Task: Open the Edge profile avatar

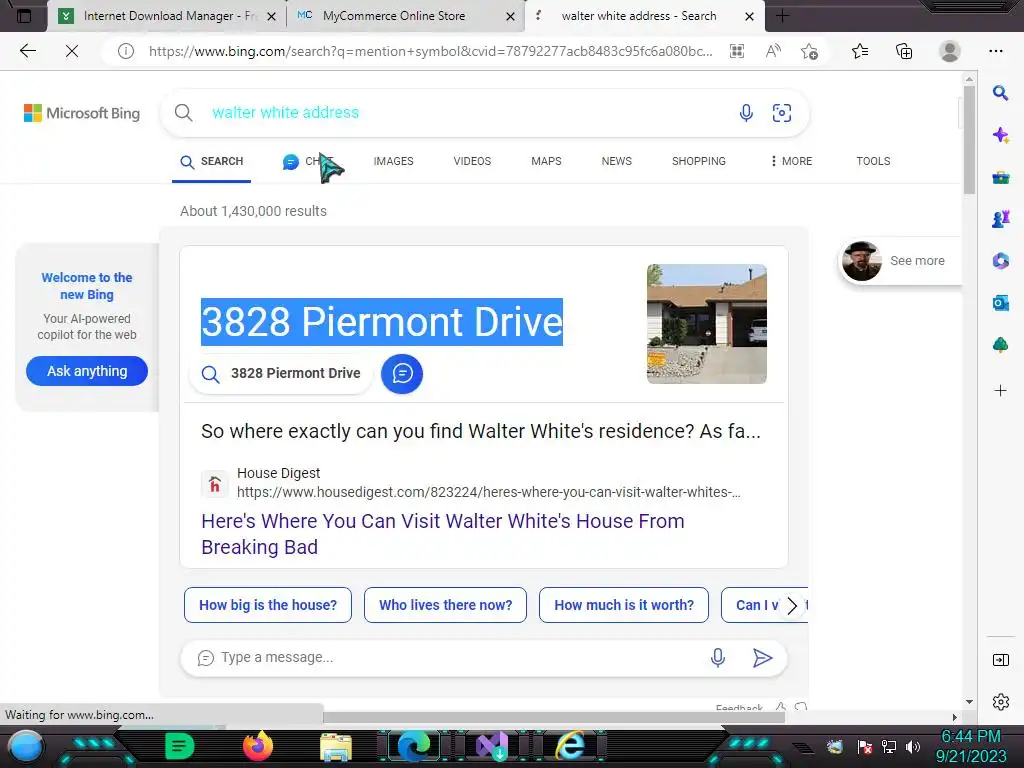Action: click(x=950, y=51)
